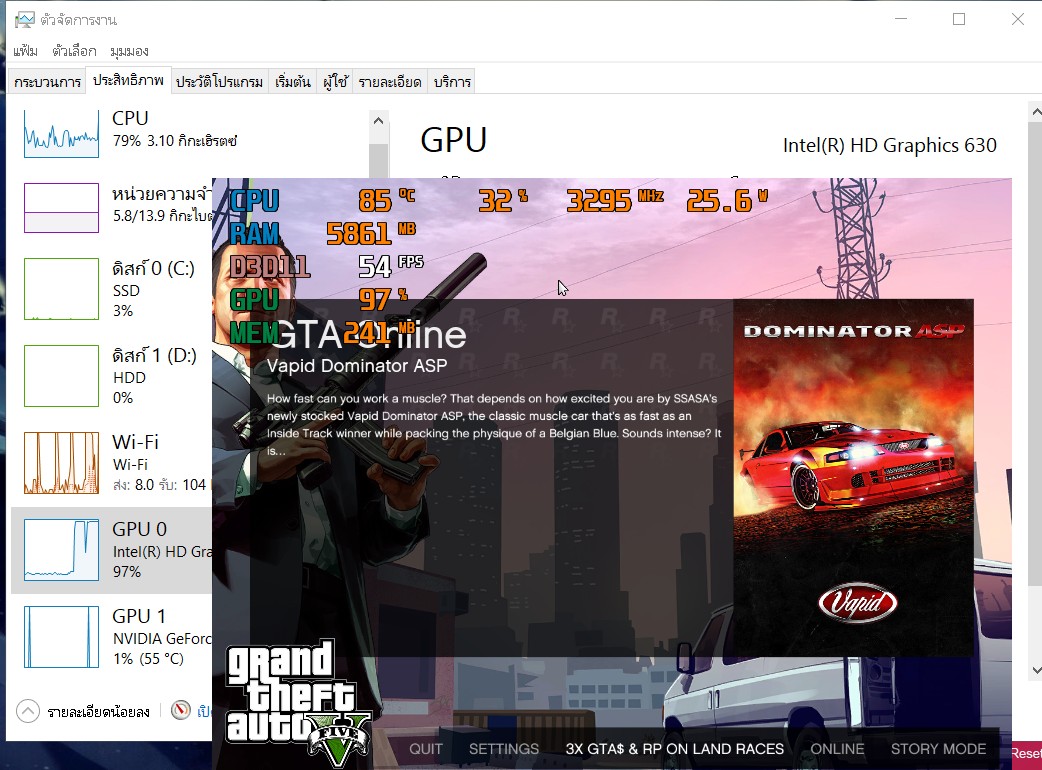Image resolution: width=1042 pixels, height=770 pixels.
Task: Switch to the บริการ (Services) tab
Action: point(452,82)
